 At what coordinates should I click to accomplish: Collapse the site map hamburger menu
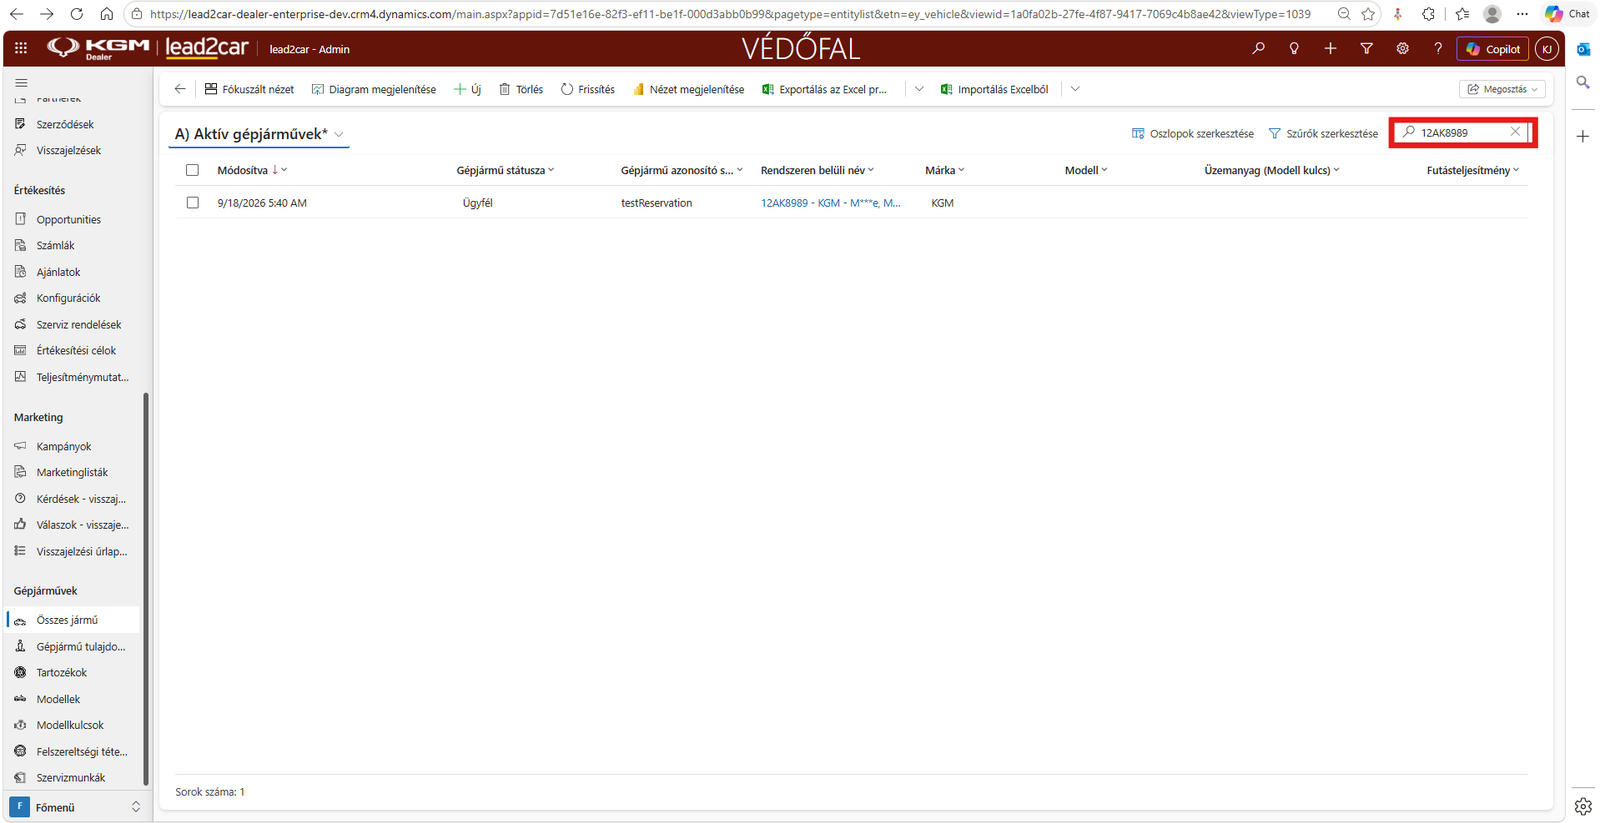(21, 83)
